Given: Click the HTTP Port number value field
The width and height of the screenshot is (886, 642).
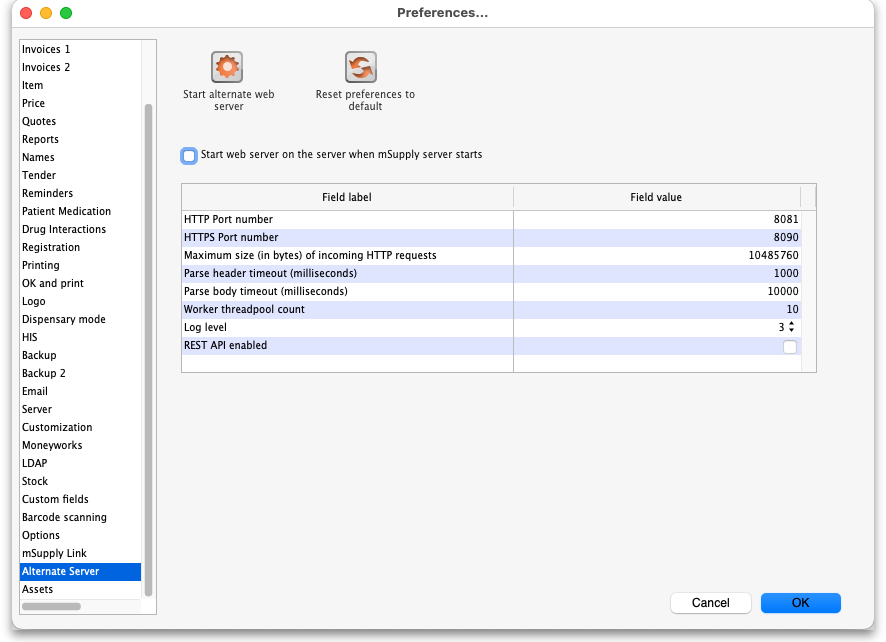Looking at the screenshot, I should [656, 220].
